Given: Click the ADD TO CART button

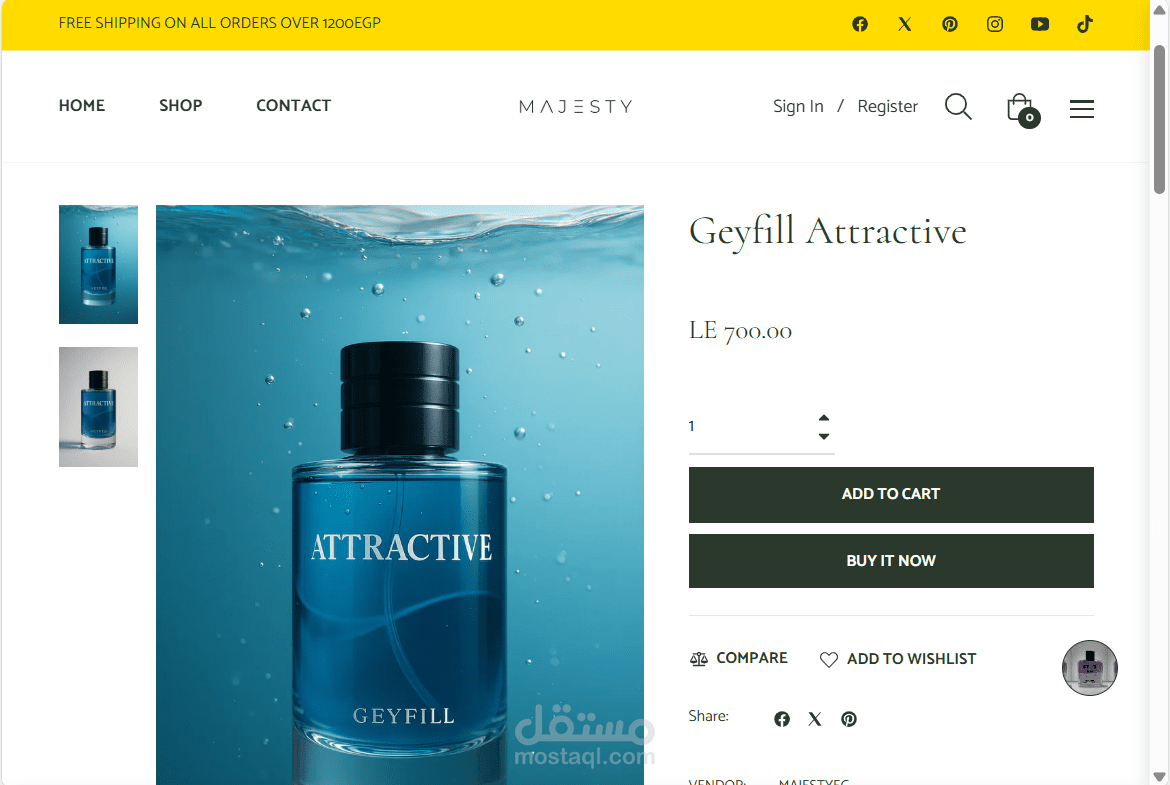Looking at the screenshot, I should (x=891, y=495).
